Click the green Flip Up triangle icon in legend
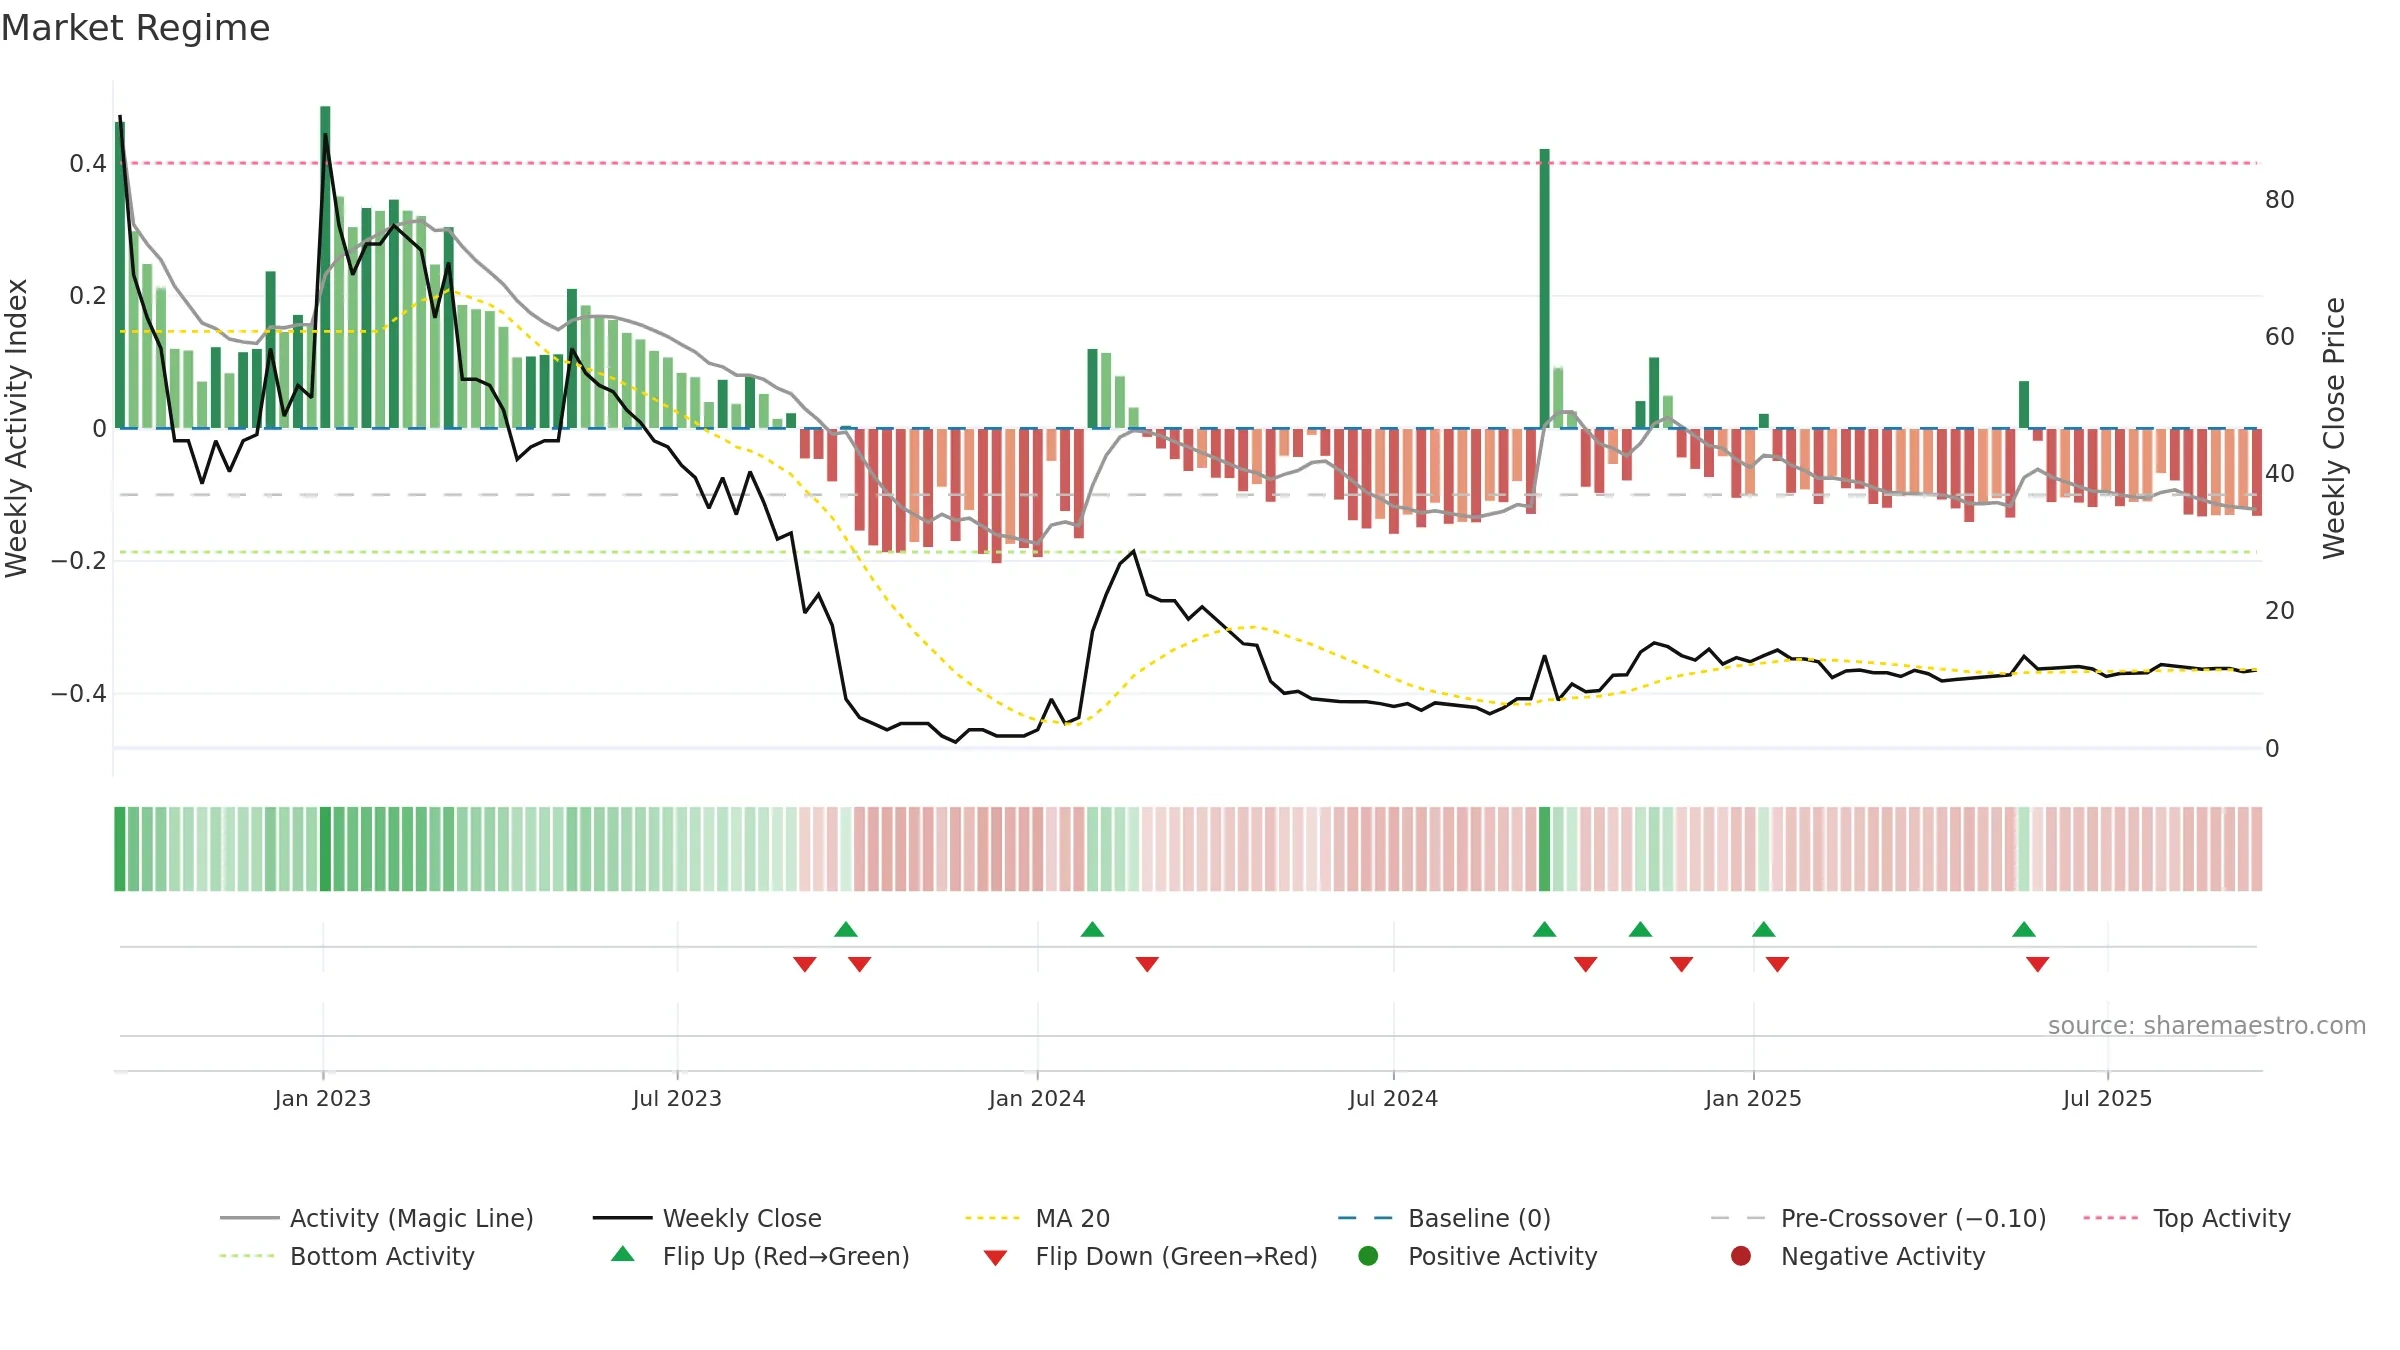The image size is (2400, 1350). click(x=623, y=1254)
